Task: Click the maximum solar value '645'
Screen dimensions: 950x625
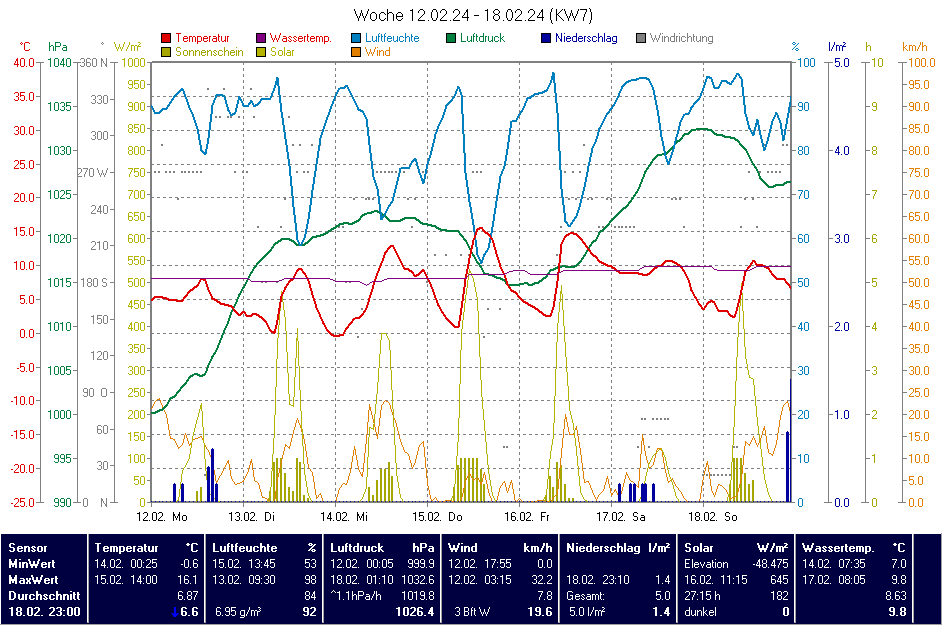Action: point(780,580)
